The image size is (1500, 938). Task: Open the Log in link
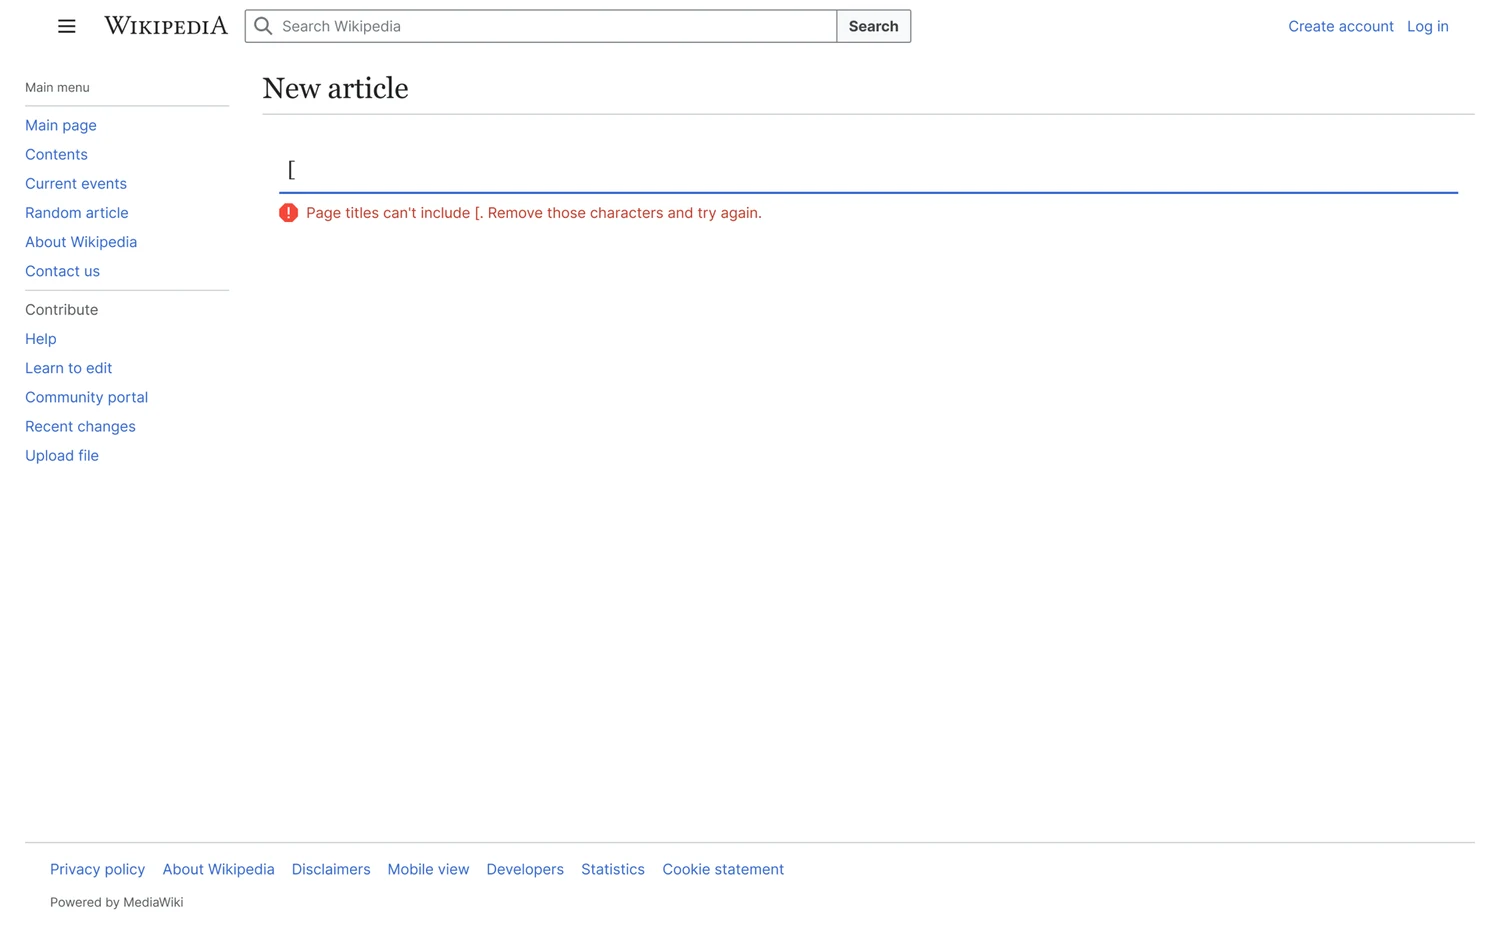coord(1428,26)
